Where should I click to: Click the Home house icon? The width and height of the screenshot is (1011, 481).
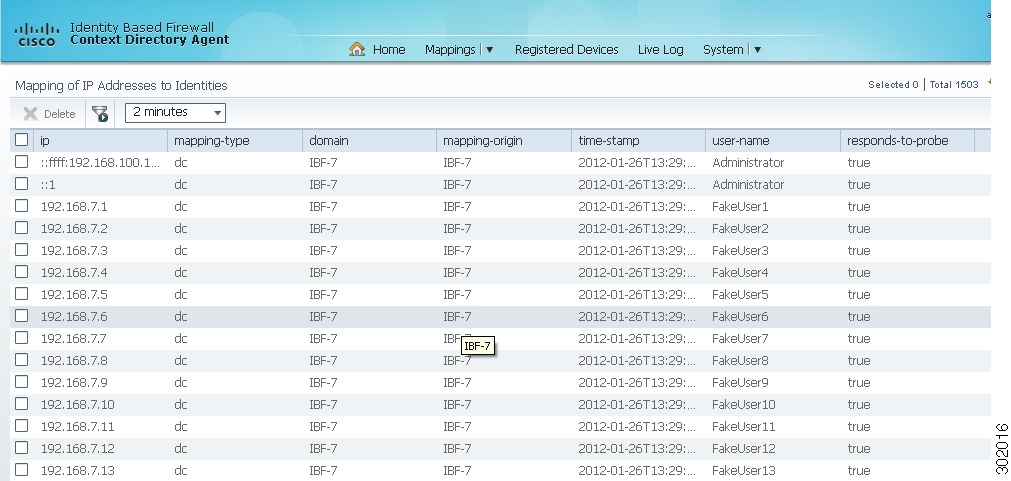pos(357,49)
